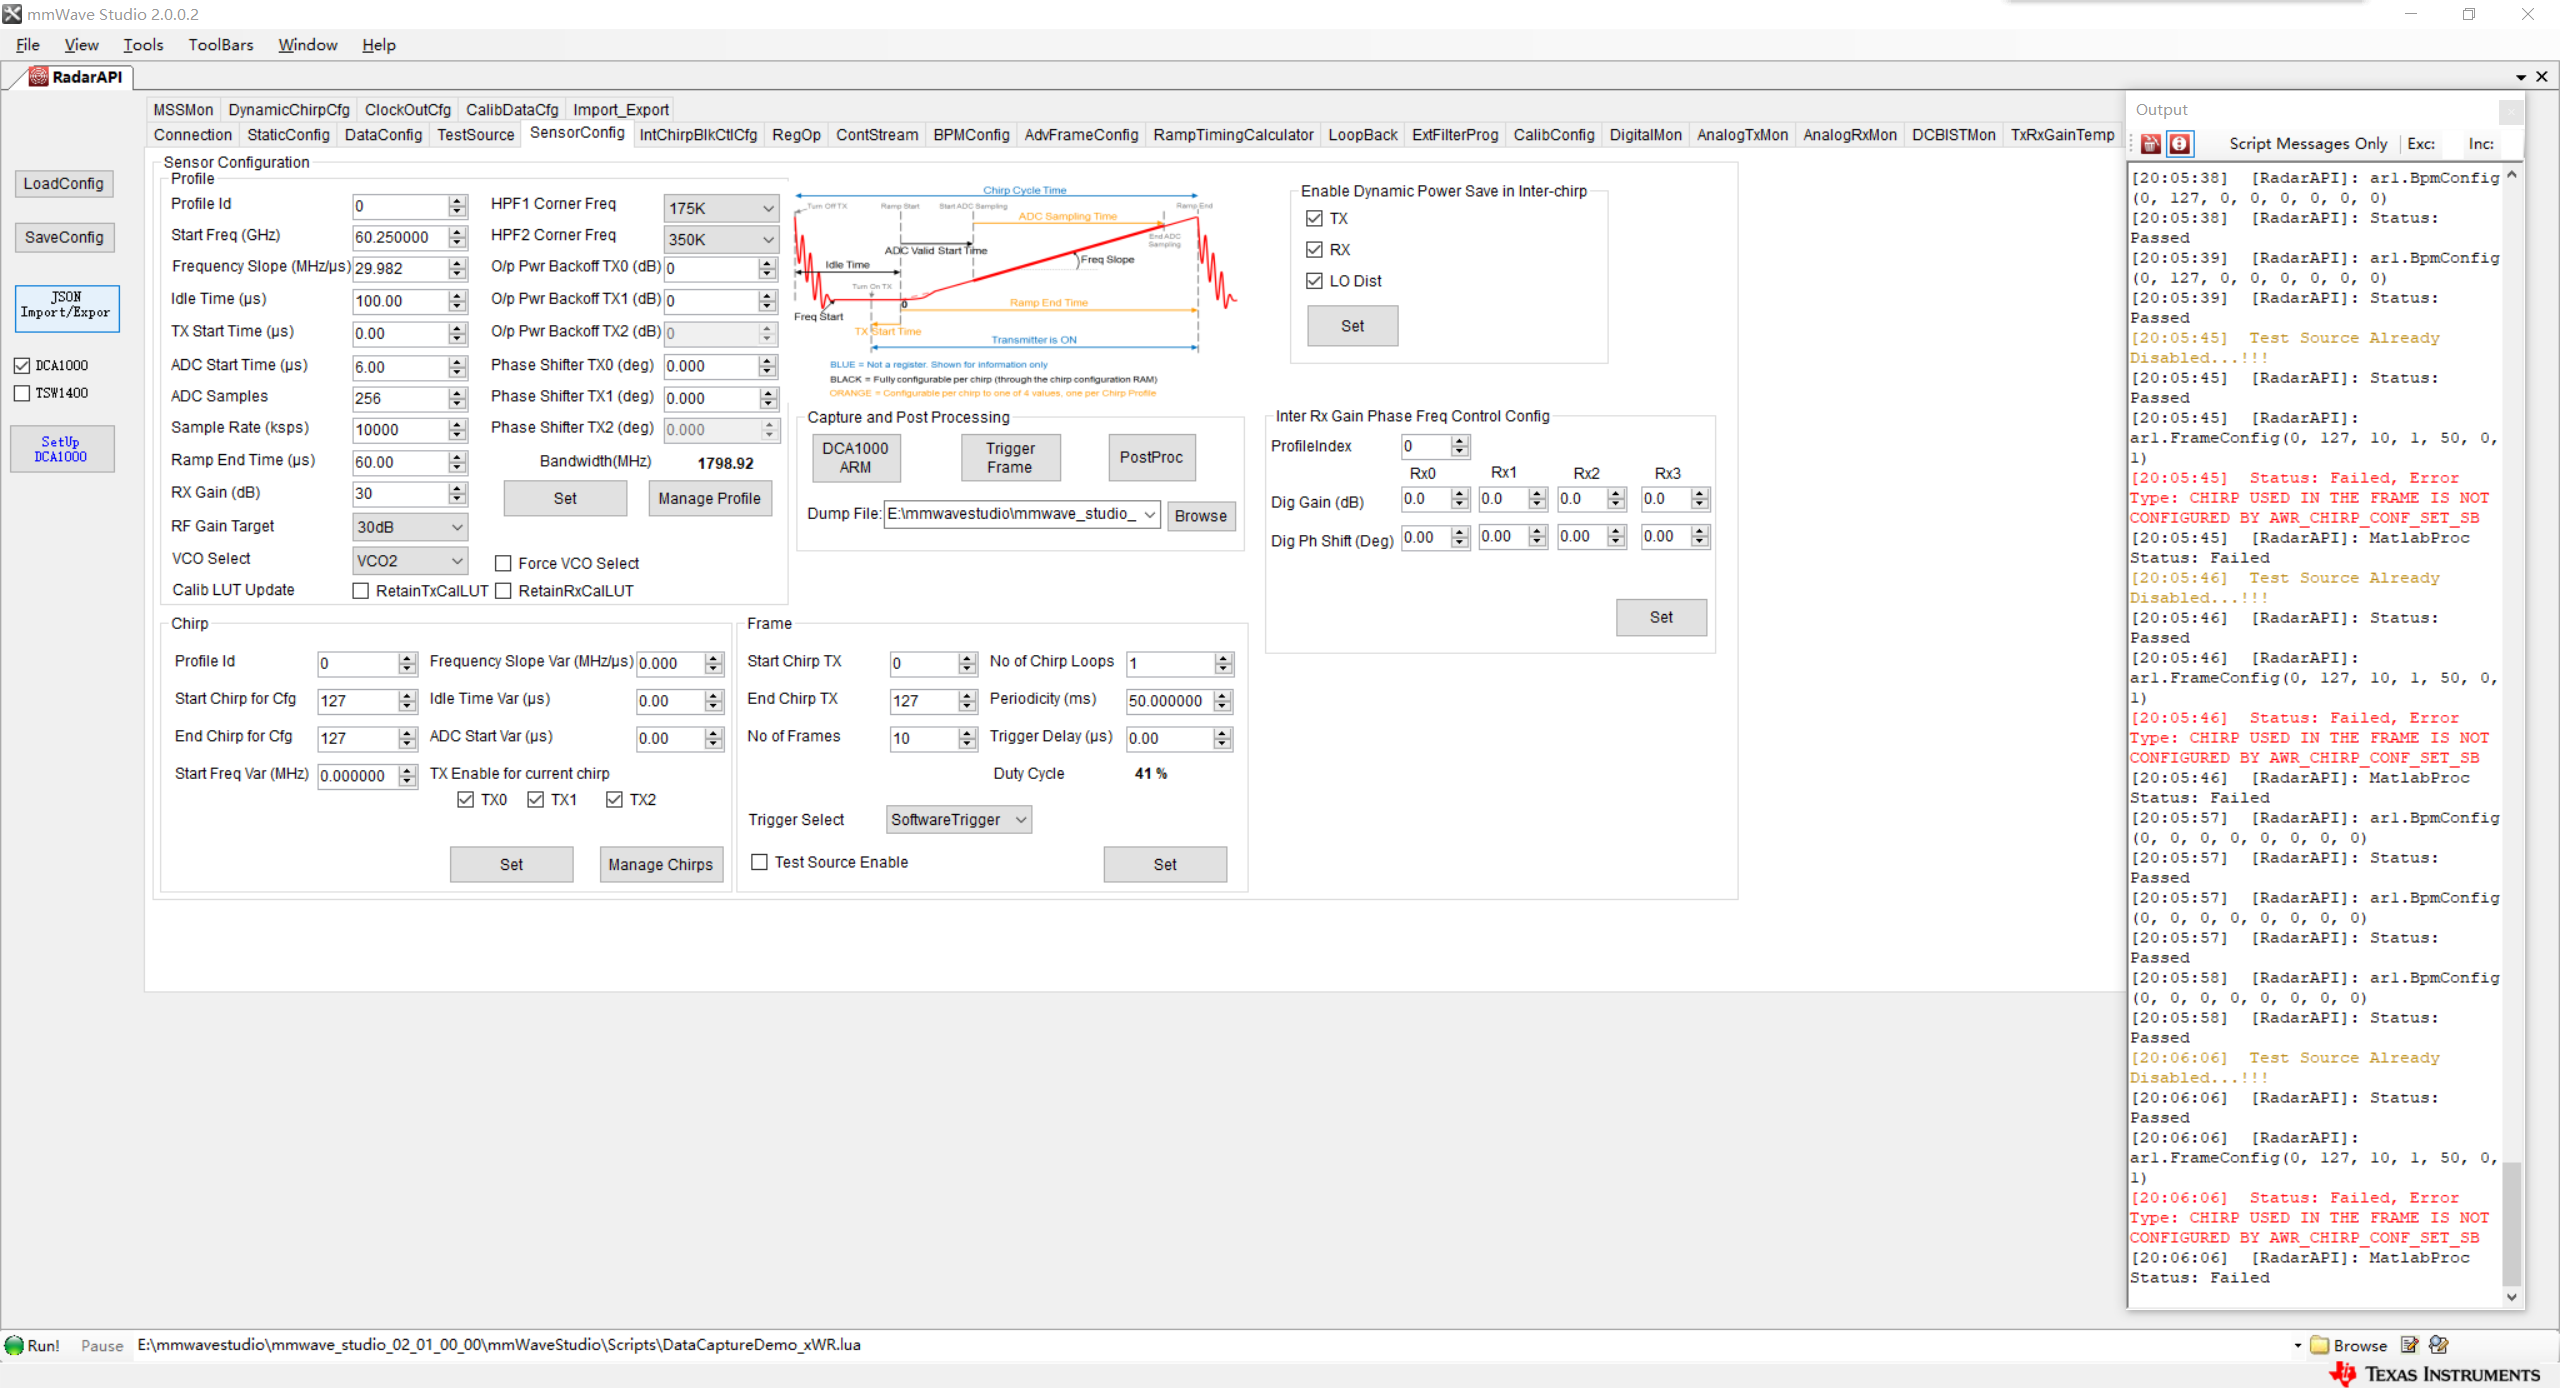This screenshot has width=2560, height=1388.
Task: Open the Tools menu
Action: coord(143,45)
